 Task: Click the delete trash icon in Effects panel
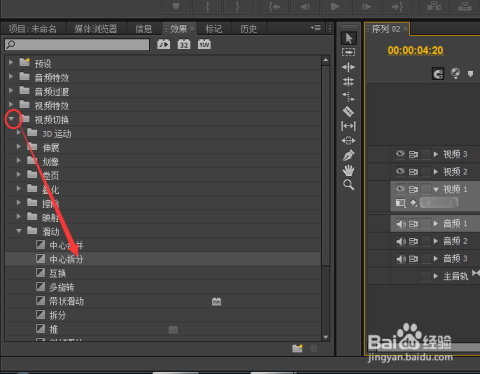pos(314,349)
